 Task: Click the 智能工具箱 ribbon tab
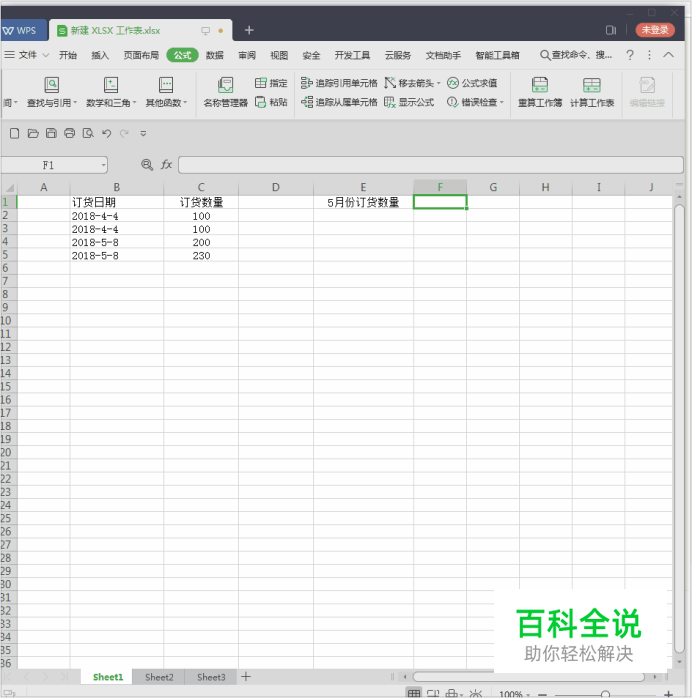point(497,55)
